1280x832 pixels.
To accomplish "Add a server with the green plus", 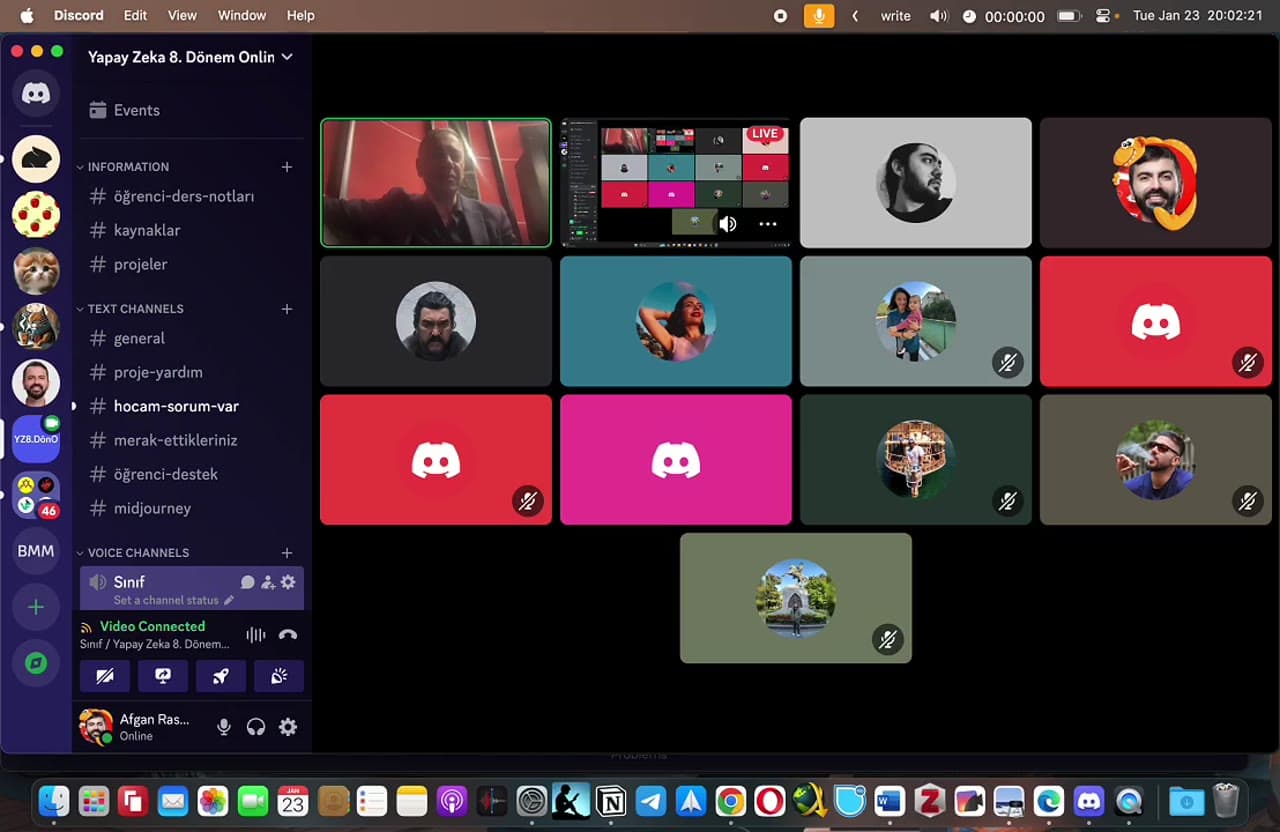I will [36, 607].
